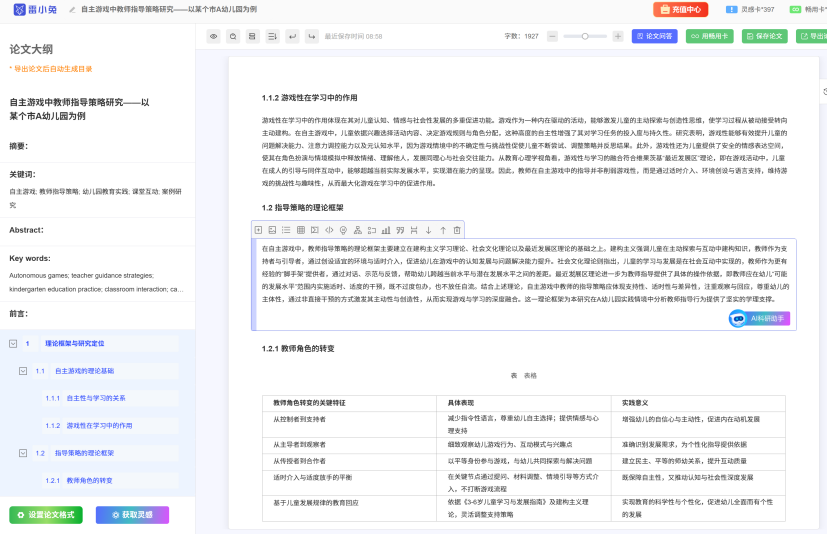Click the 获取灵感 button

pyautogui.click(x=132, y=515)
